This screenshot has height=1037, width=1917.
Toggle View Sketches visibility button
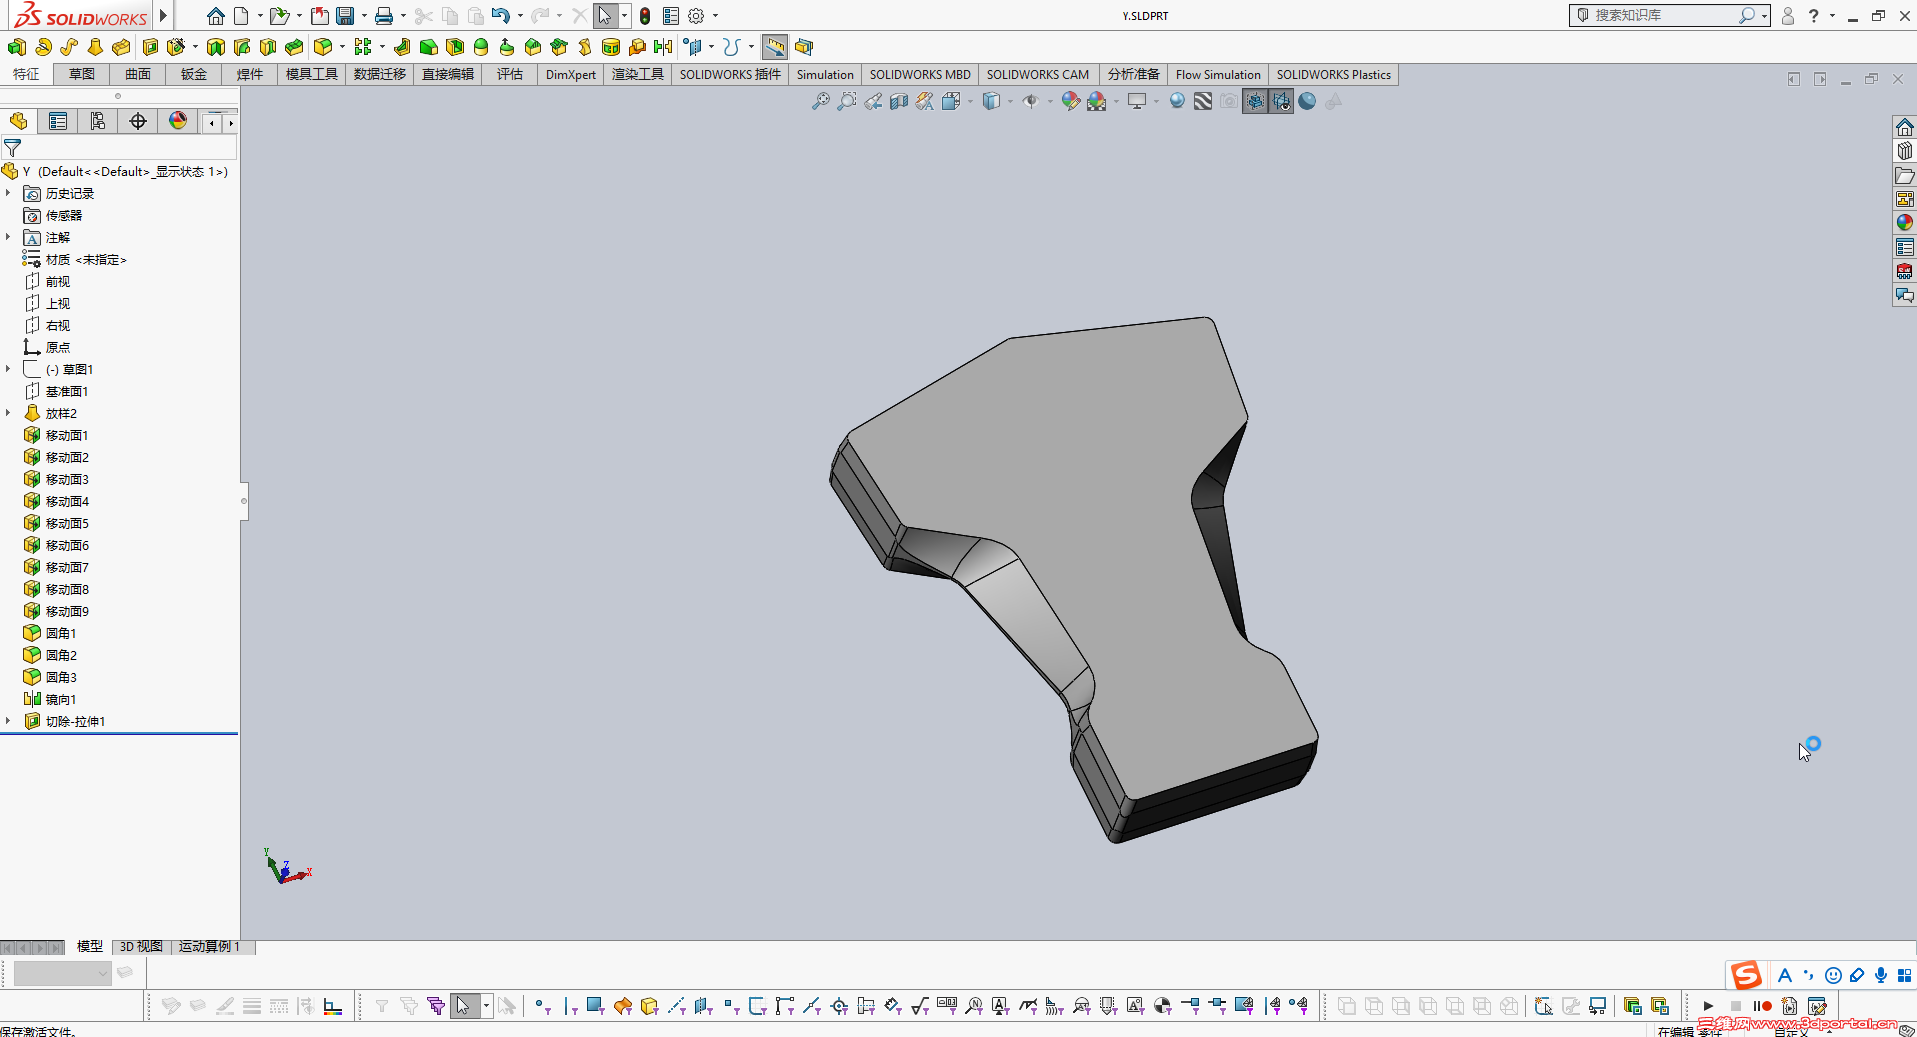[x=1255, y=101]
